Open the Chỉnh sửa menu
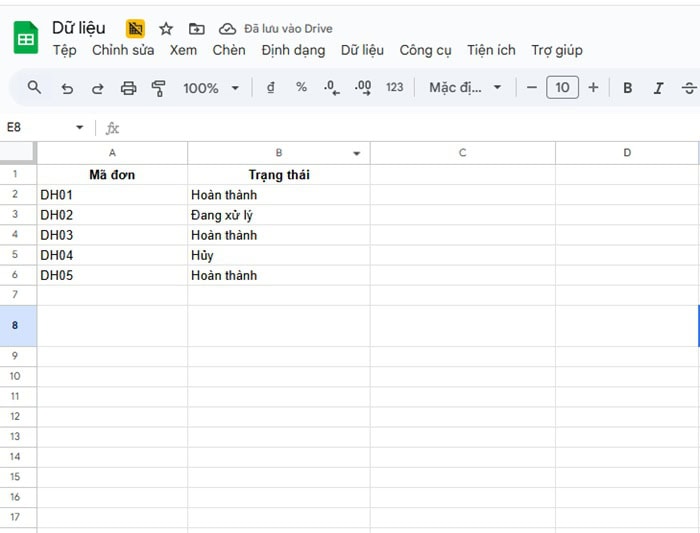The height and width of the screenshot is (533, 700). click(123, 50)
